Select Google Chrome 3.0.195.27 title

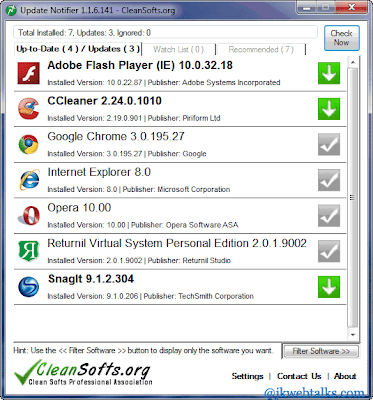coord(116,136)
